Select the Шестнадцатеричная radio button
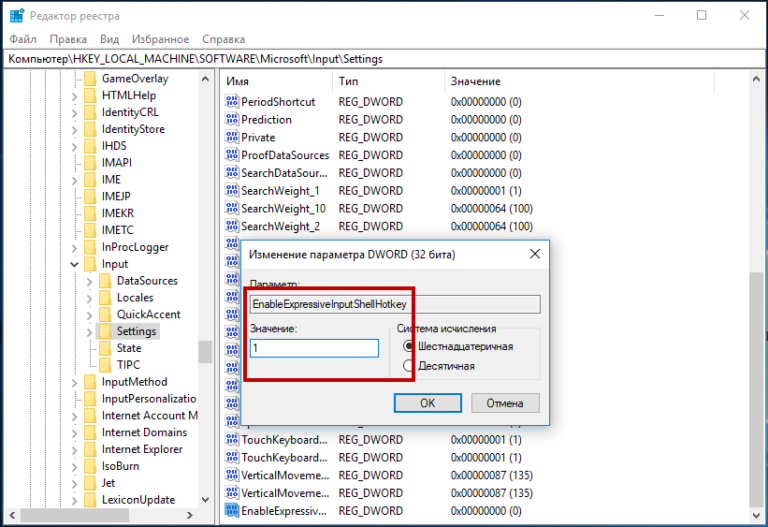The image size is (768, 527). [408, 346]
